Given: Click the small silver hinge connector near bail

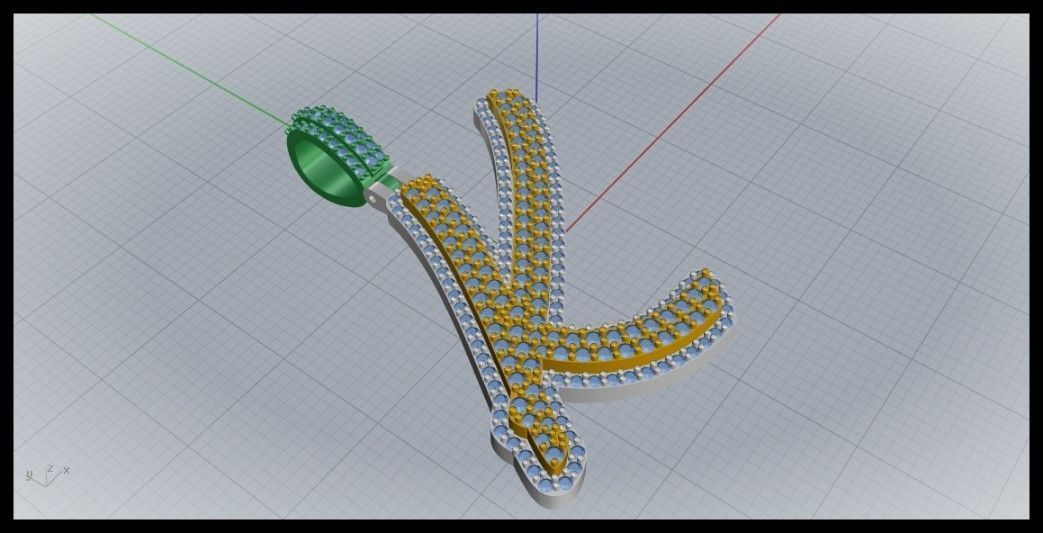Looking at the screenshot, I should coord(378,196).
